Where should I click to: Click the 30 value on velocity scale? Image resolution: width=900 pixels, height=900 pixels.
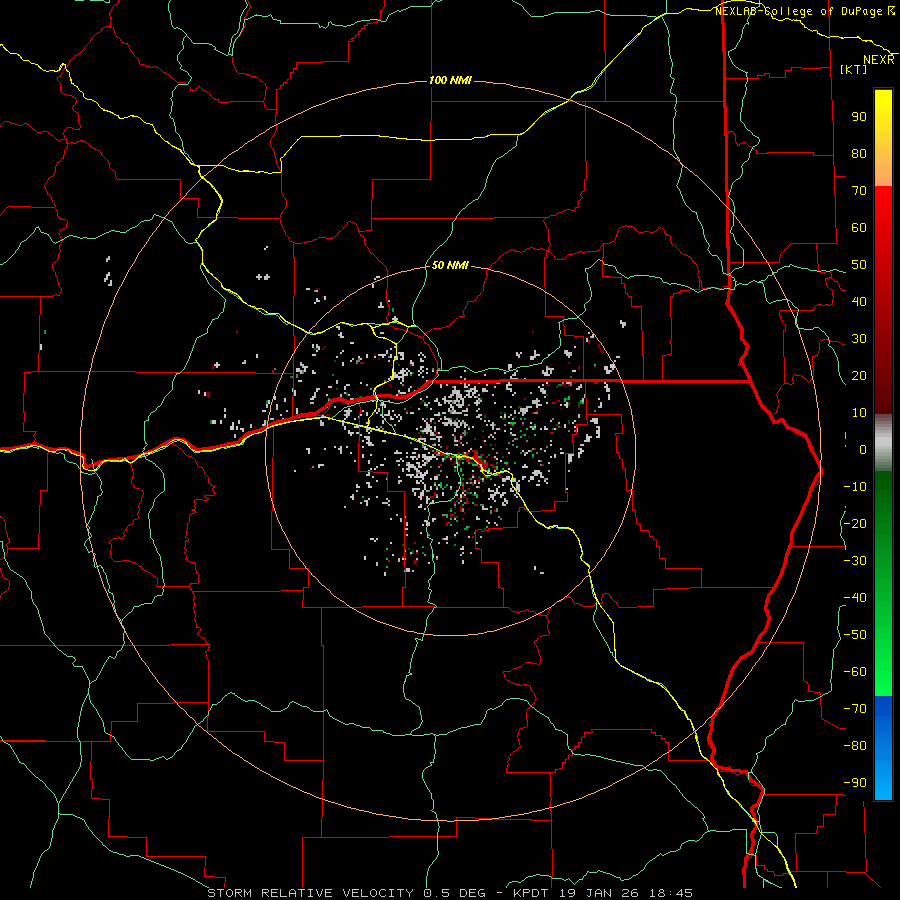[859, 339]
